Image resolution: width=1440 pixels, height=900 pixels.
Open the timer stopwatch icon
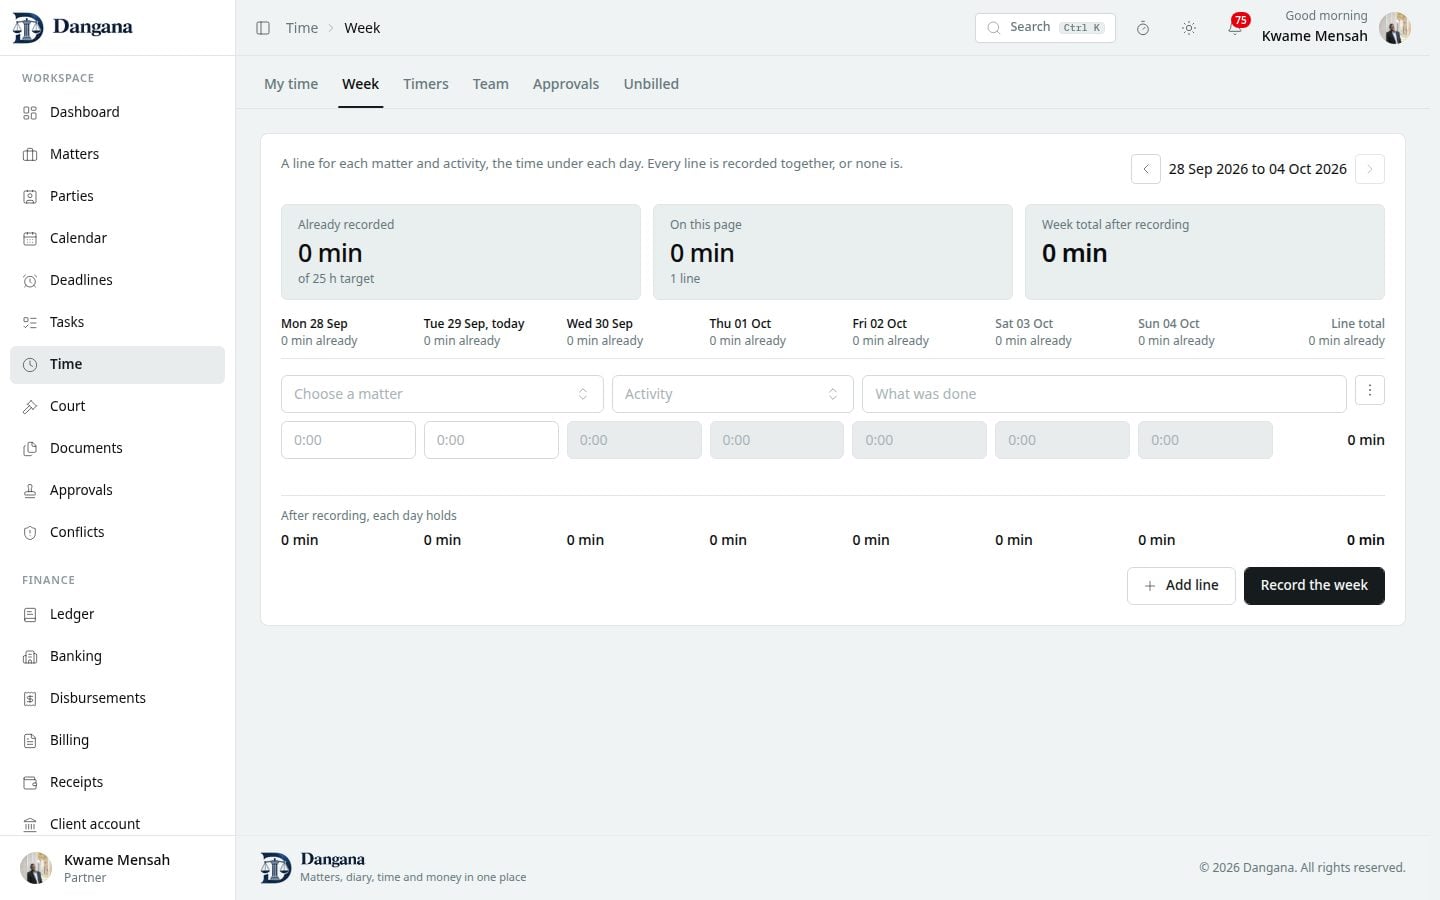[x=1143, y=28]
